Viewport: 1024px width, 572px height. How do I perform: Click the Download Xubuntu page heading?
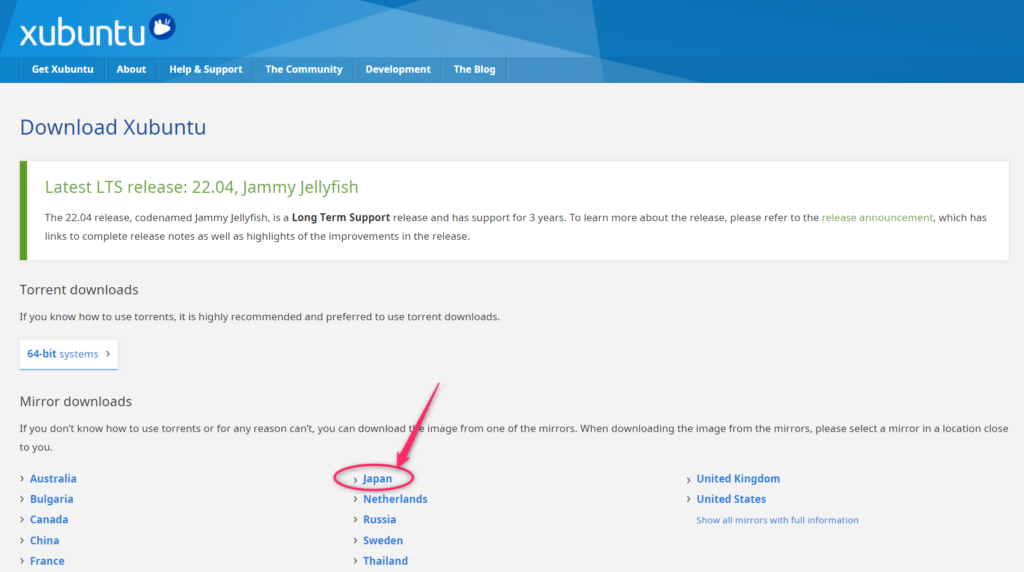113,127
